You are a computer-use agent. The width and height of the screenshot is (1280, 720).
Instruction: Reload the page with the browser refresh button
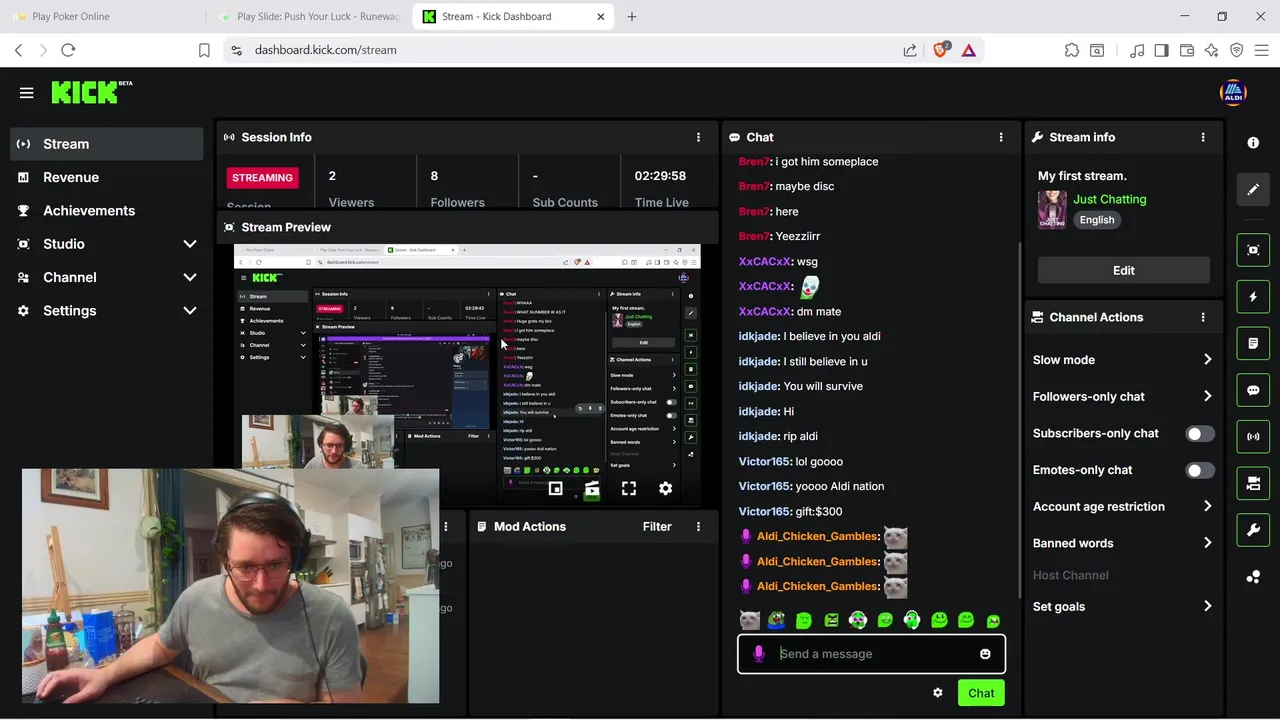(68, 50)
